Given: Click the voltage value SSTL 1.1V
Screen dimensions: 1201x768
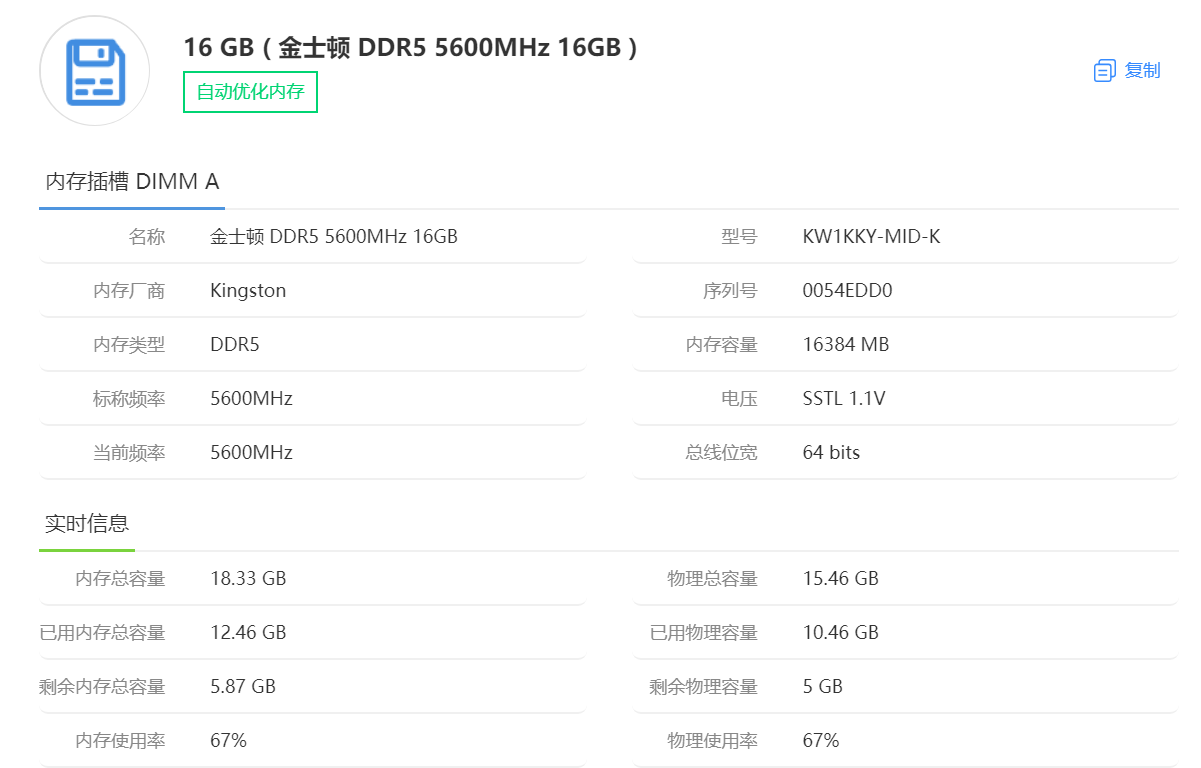Looking at the screenshot, I should pos(844,399).
